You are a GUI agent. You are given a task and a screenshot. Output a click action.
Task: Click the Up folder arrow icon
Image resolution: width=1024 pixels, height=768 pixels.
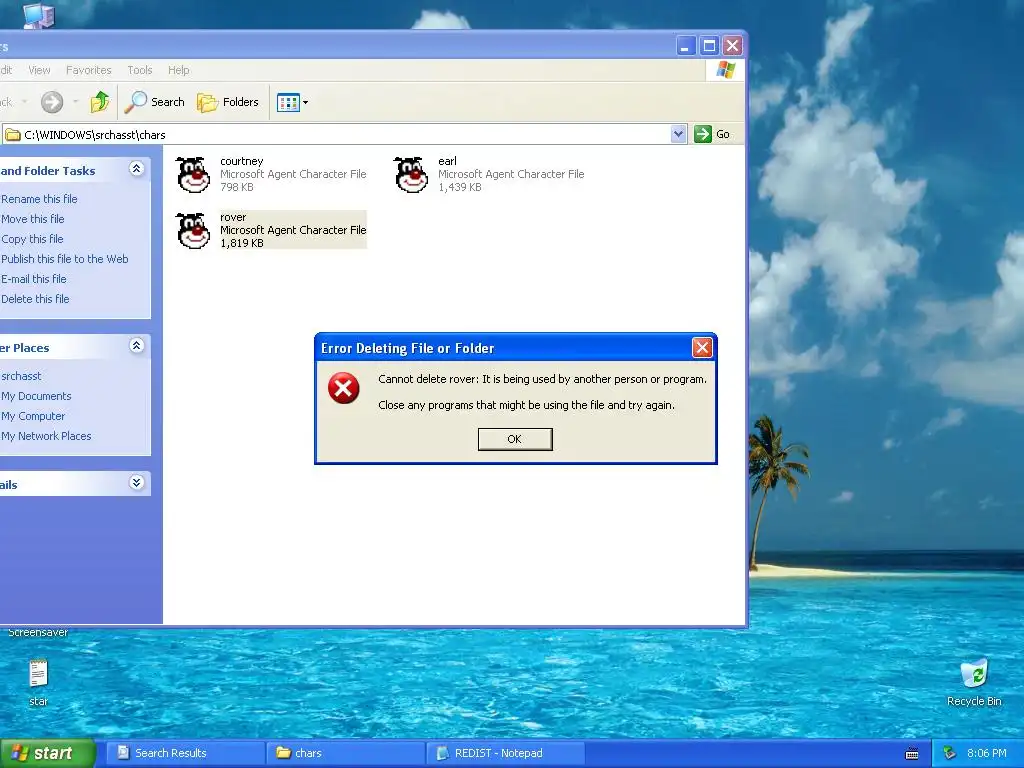click(100, 102)
